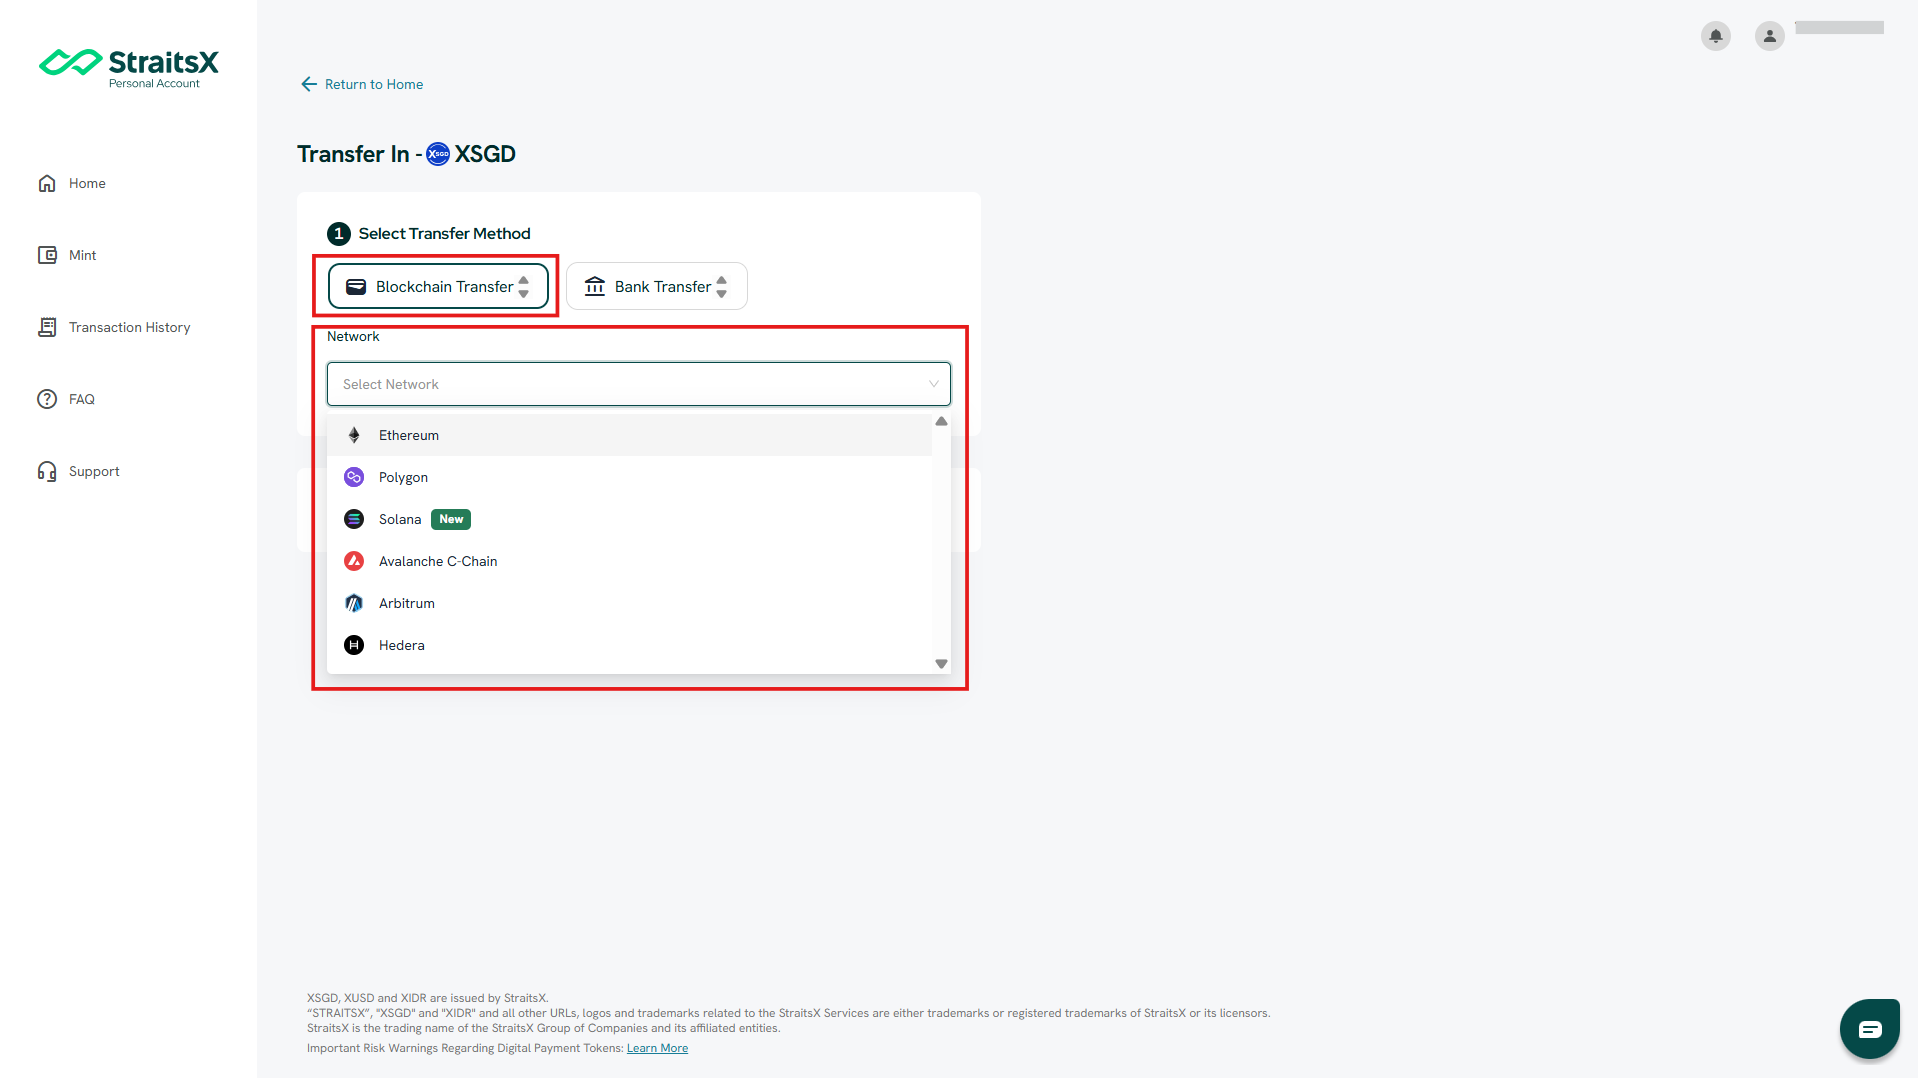The width and height of the screenshot is (1918, 1078).
Task: Open Support in sidebar
Action: (x=94, y=471)
